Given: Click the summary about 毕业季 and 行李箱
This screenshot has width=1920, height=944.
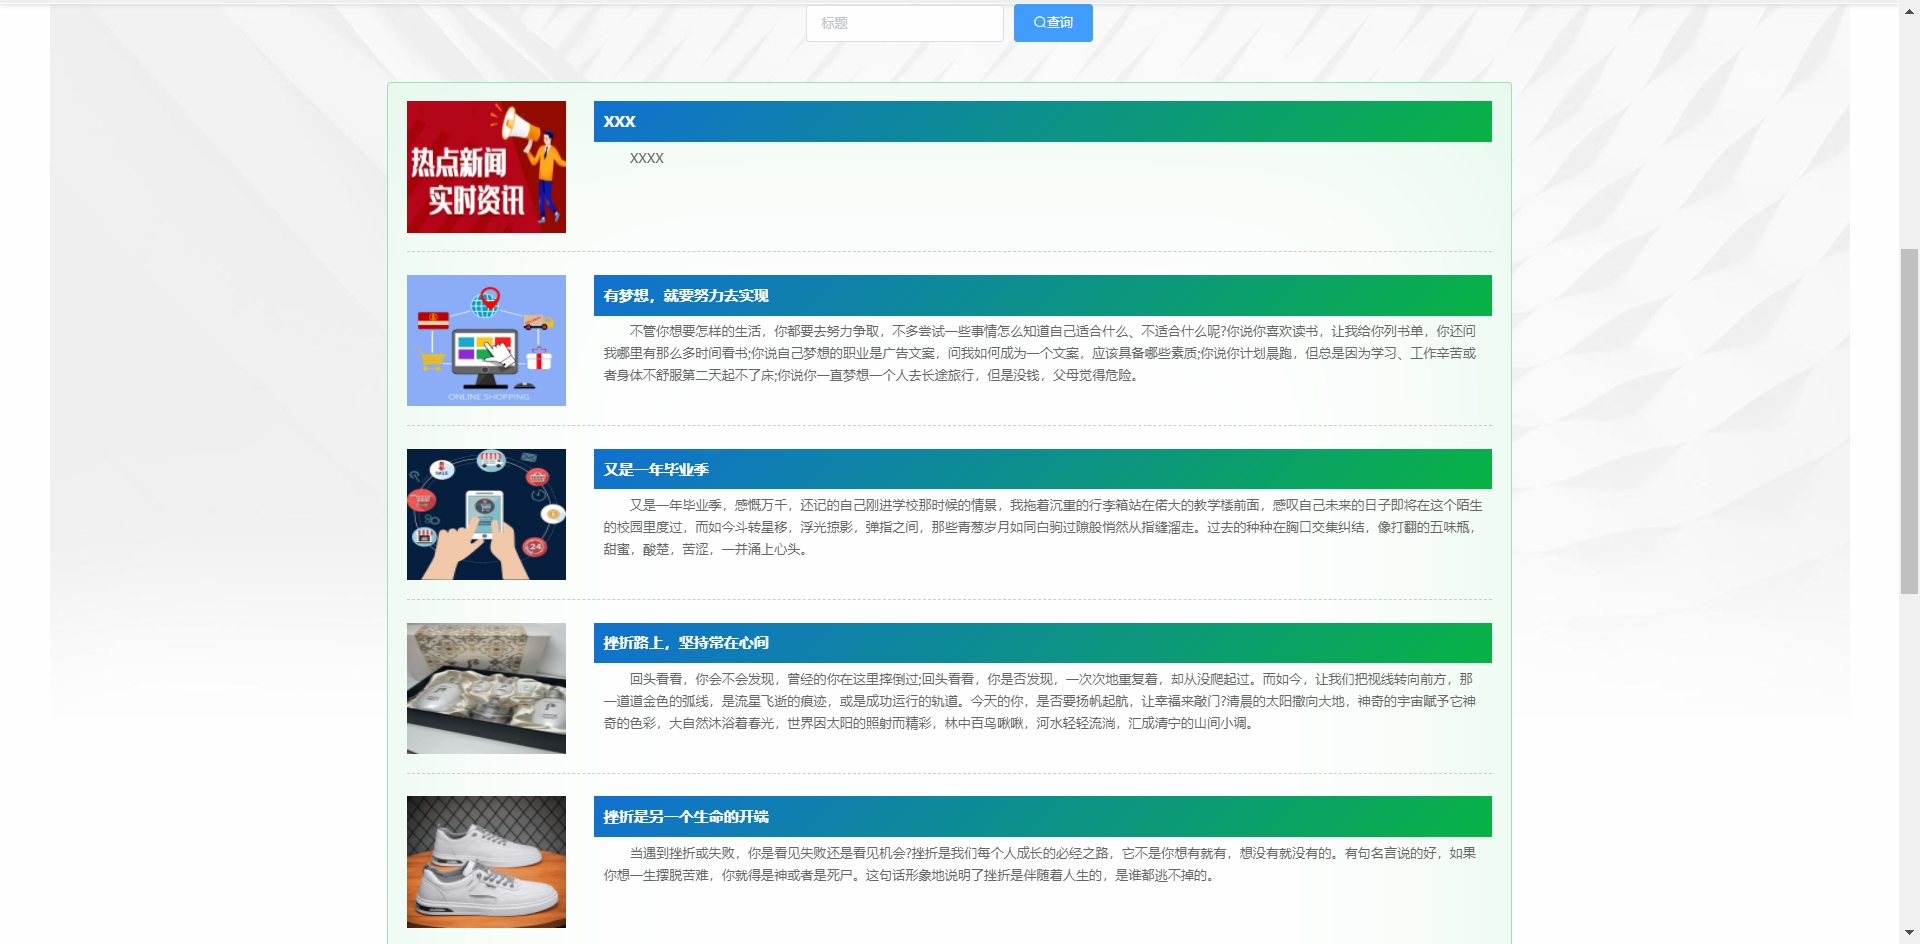Looking at the screenshot, I should (x=1040, y=527).
